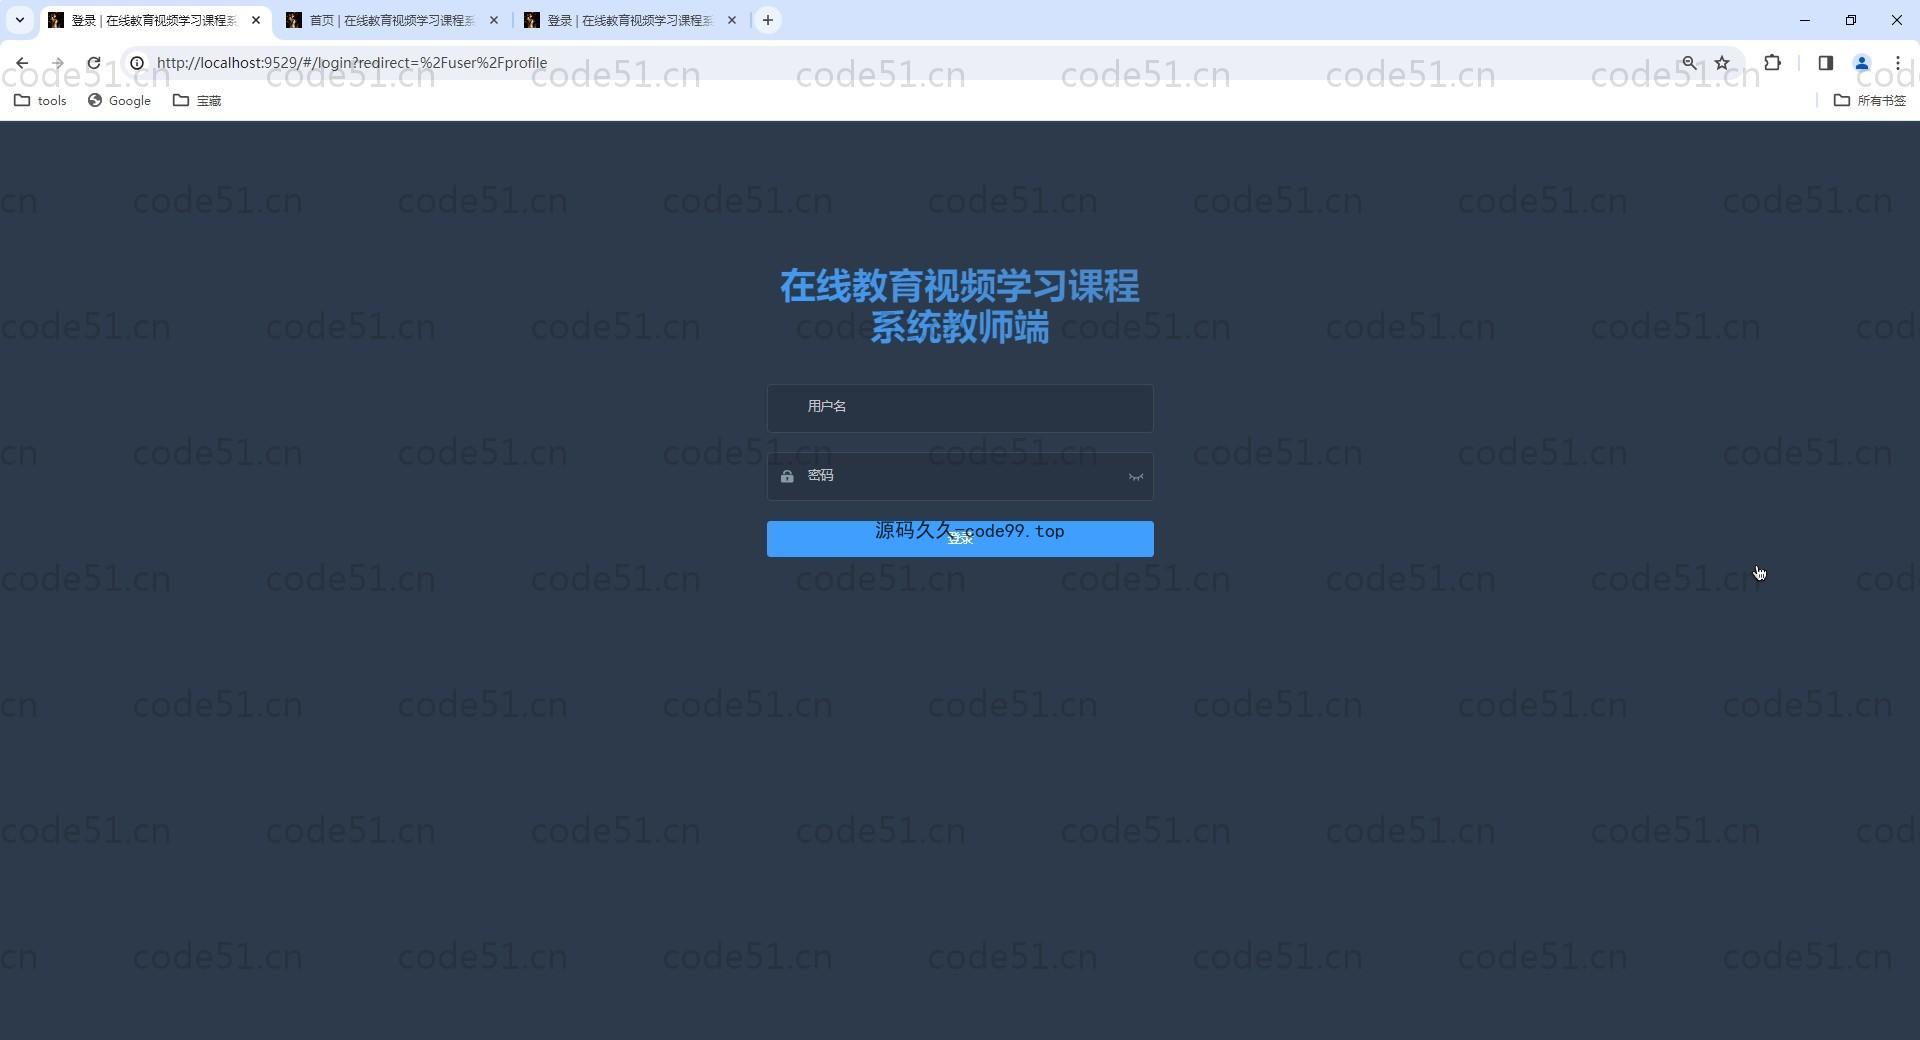Open the zoom magnifier icon
The width and height of the screenshot is (1920, 1040).
pyautogui.click(x=1689, y=63)
